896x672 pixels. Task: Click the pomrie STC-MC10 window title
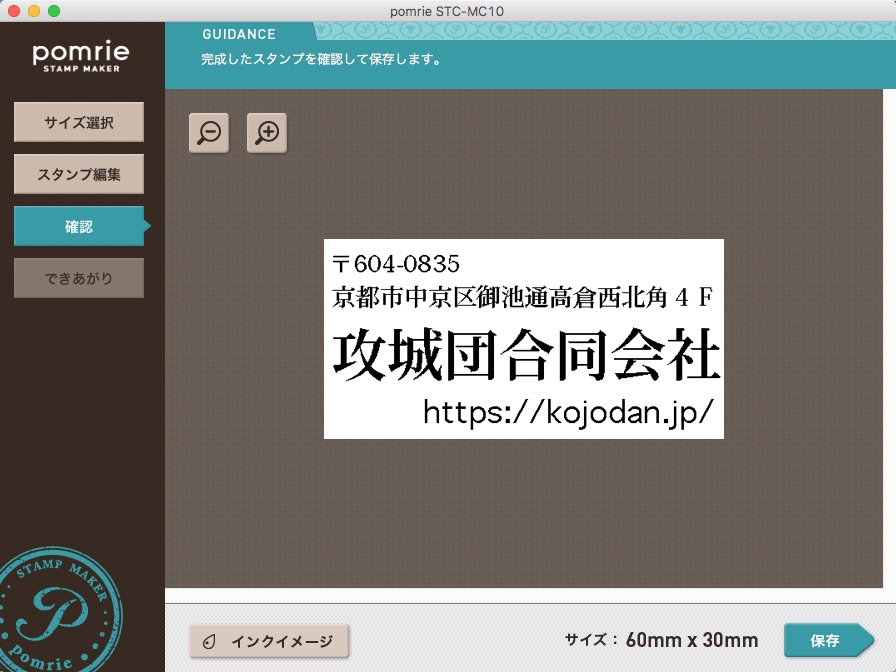[x=448, y=11]
